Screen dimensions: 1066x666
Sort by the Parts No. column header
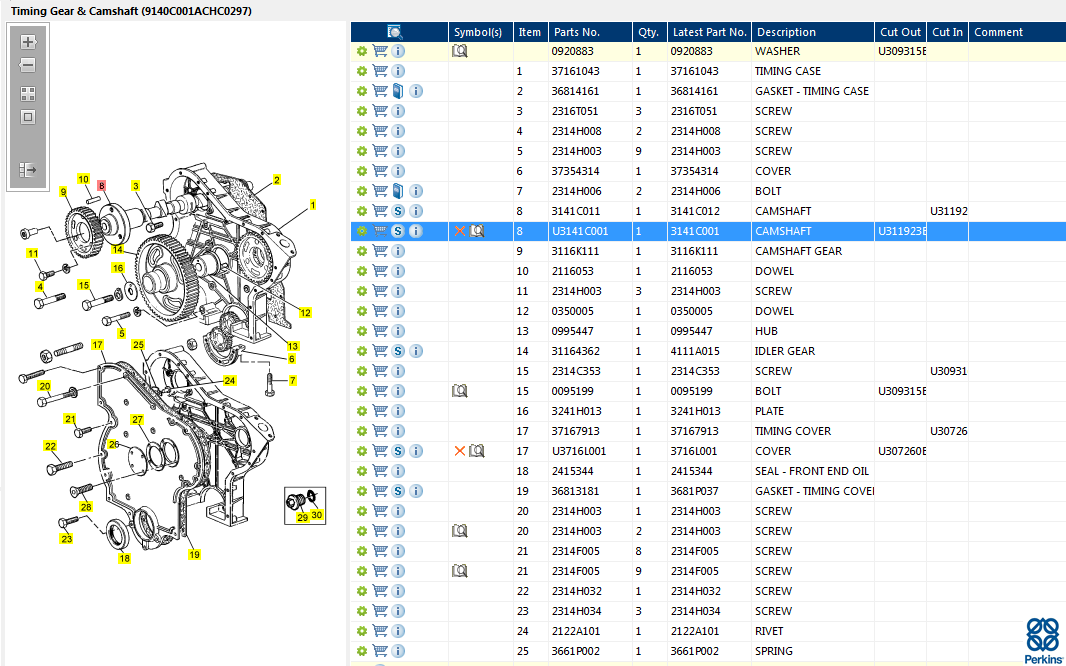(x=577, y=32)
